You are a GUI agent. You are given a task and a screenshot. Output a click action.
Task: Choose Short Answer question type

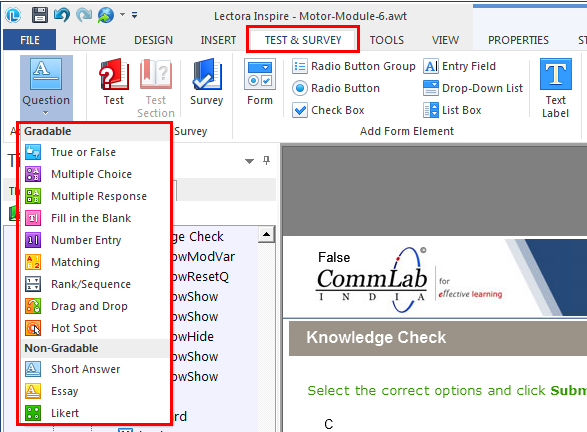[94, 369]
